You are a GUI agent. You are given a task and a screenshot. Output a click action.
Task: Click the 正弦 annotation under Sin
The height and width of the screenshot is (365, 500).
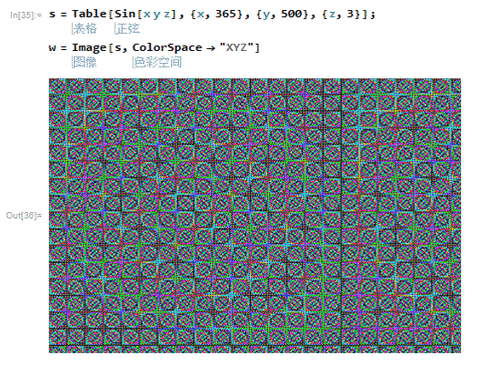[127, 29]
